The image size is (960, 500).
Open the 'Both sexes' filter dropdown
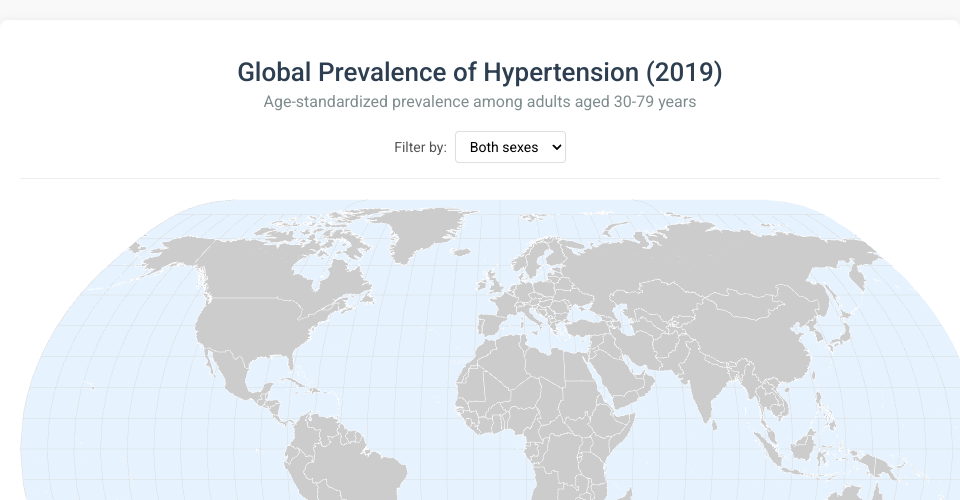pyautogui.click(x=510, y=147)
